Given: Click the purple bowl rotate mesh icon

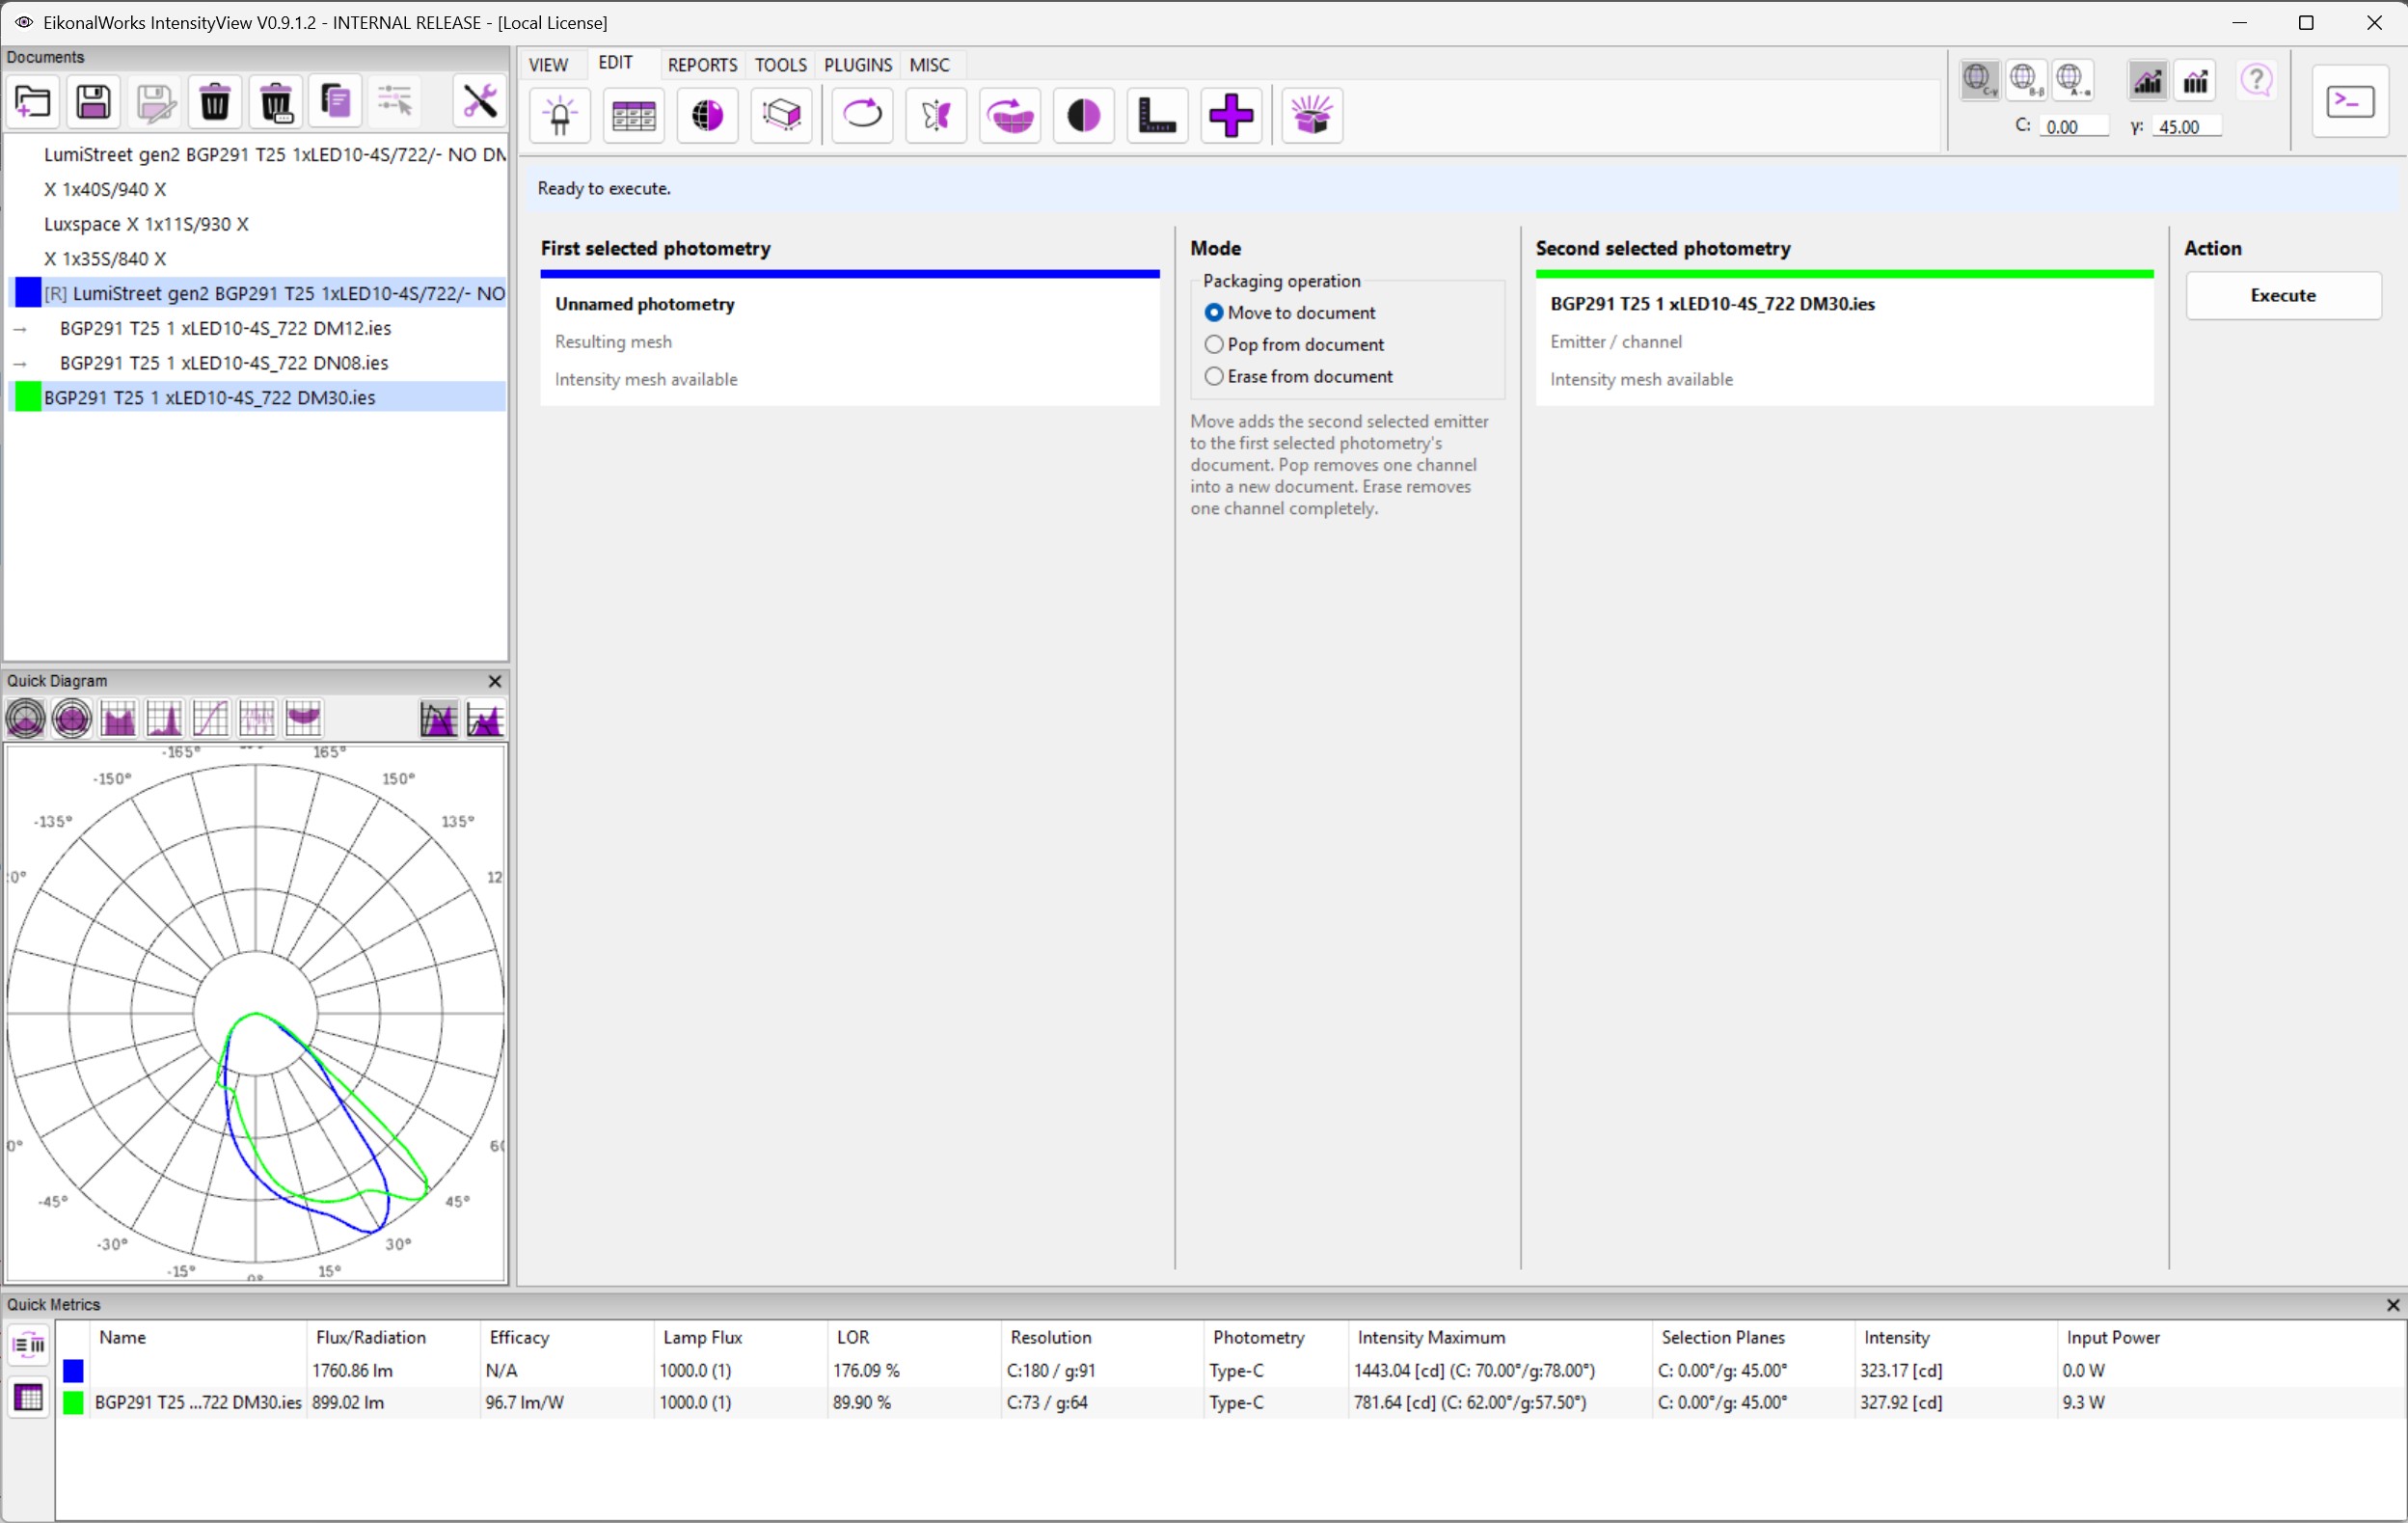Looking at the screenshot, I should [1011, 116].
